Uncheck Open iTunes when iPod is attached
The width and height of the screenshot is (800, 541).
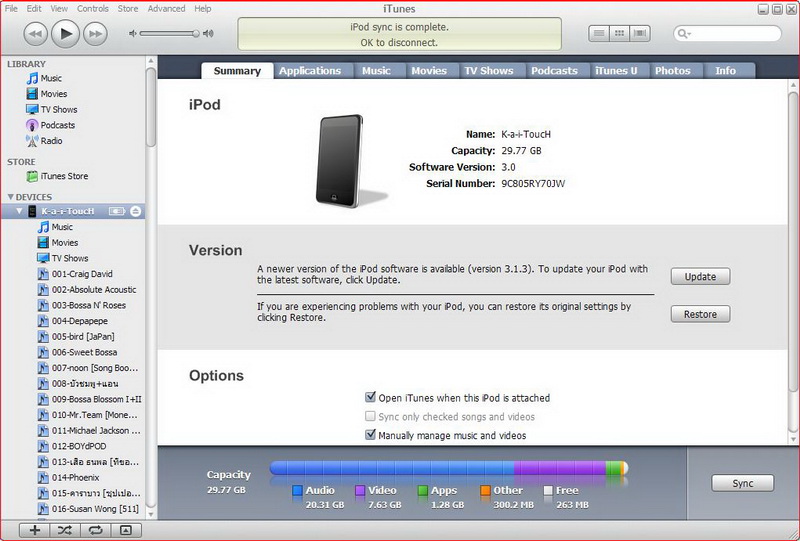(x=371, y=398)
